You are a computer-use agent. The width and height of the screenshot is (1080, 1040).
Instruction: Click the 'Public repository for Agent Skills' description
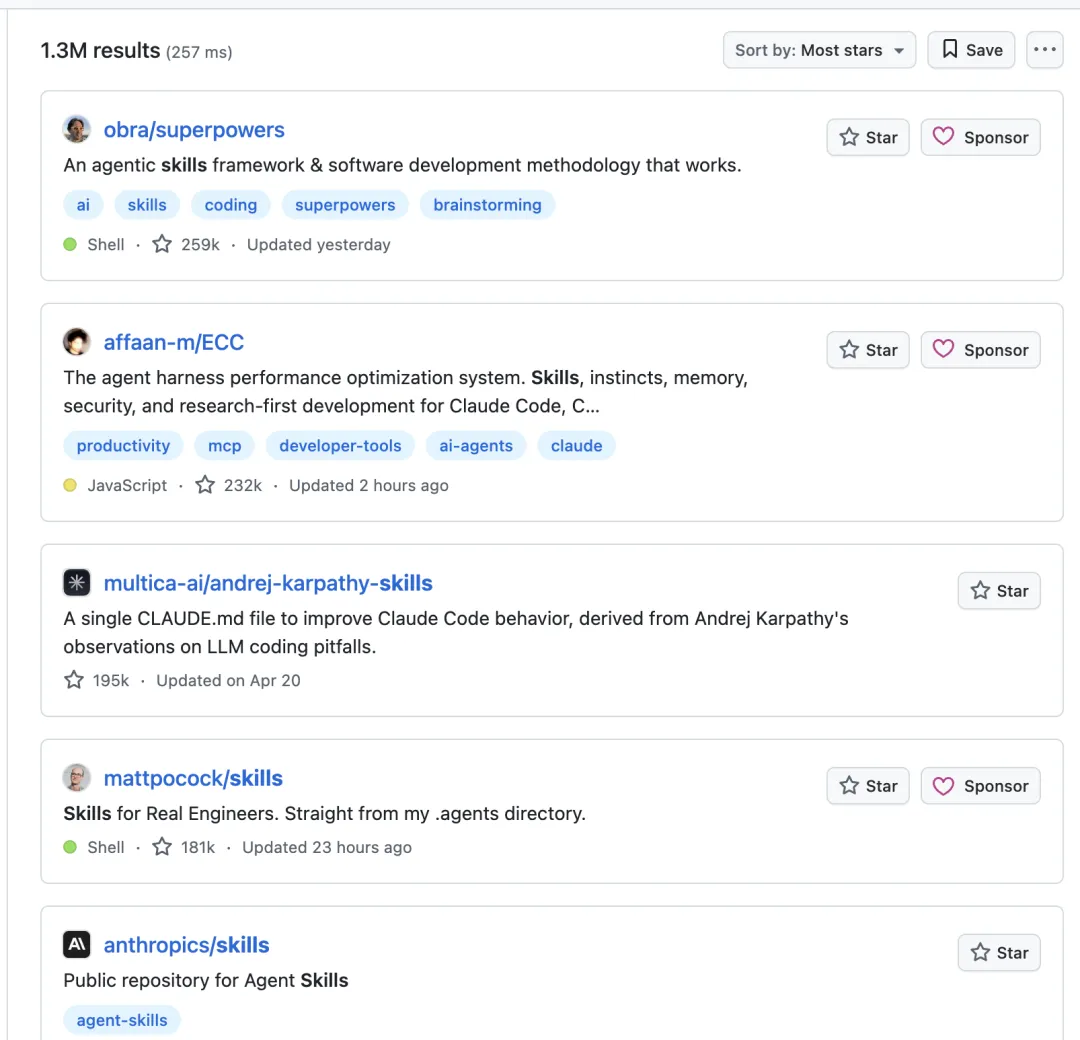(x=206, y=980)
